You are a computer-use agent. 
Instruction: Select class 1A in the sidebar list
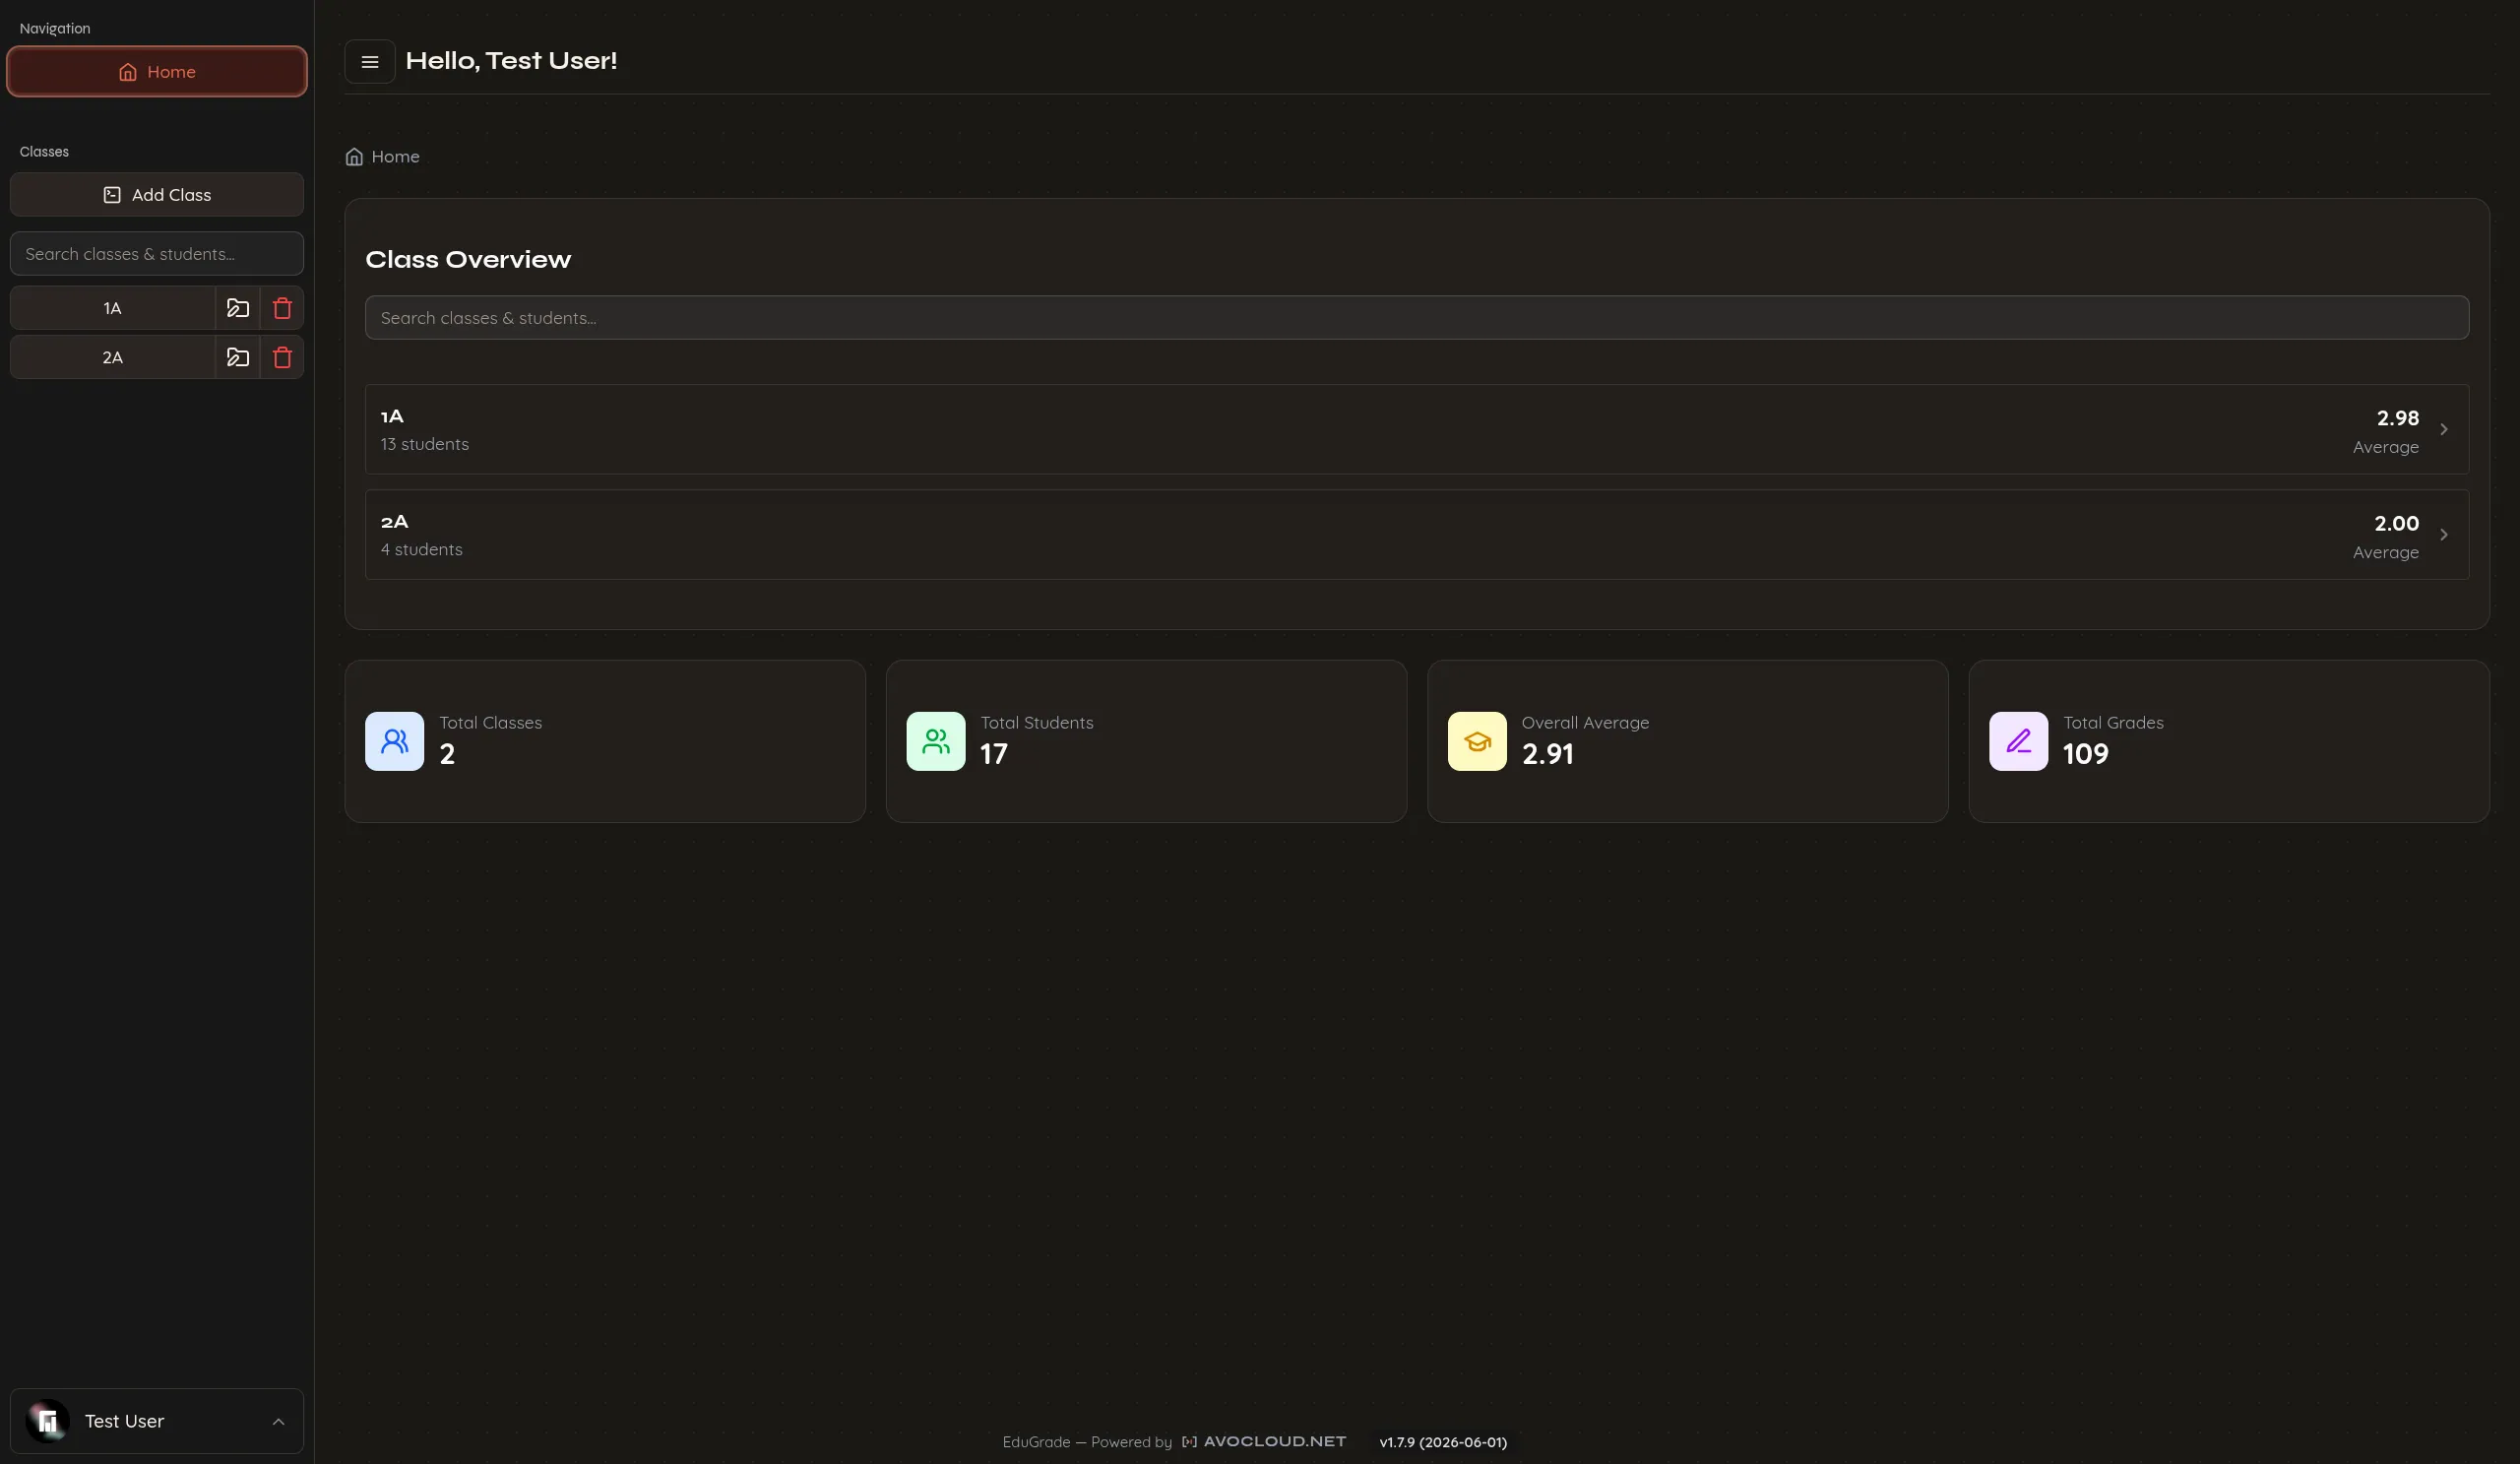click(112, 308)
